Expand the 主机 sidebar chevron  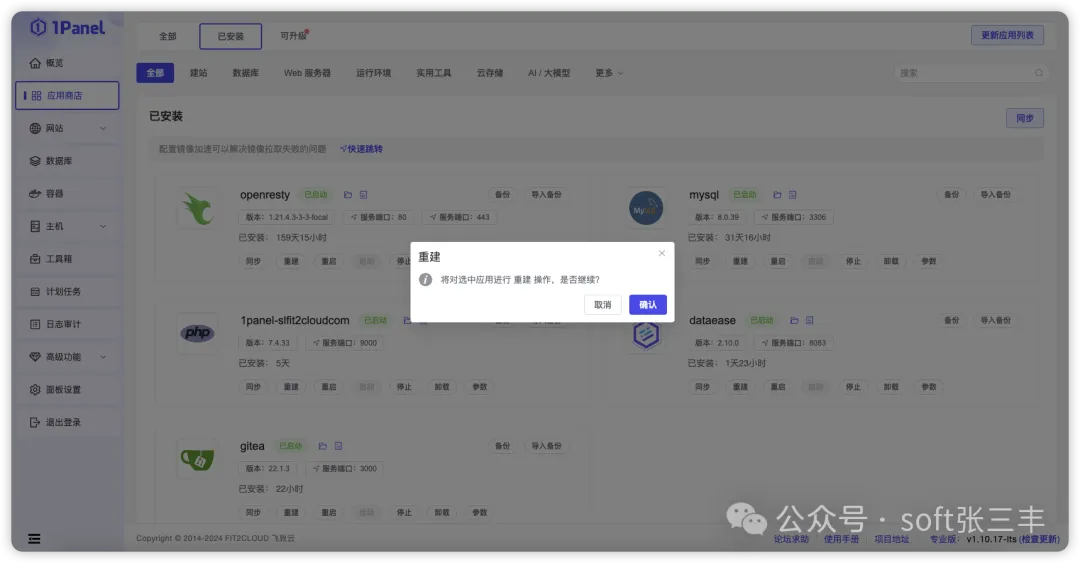103,226
